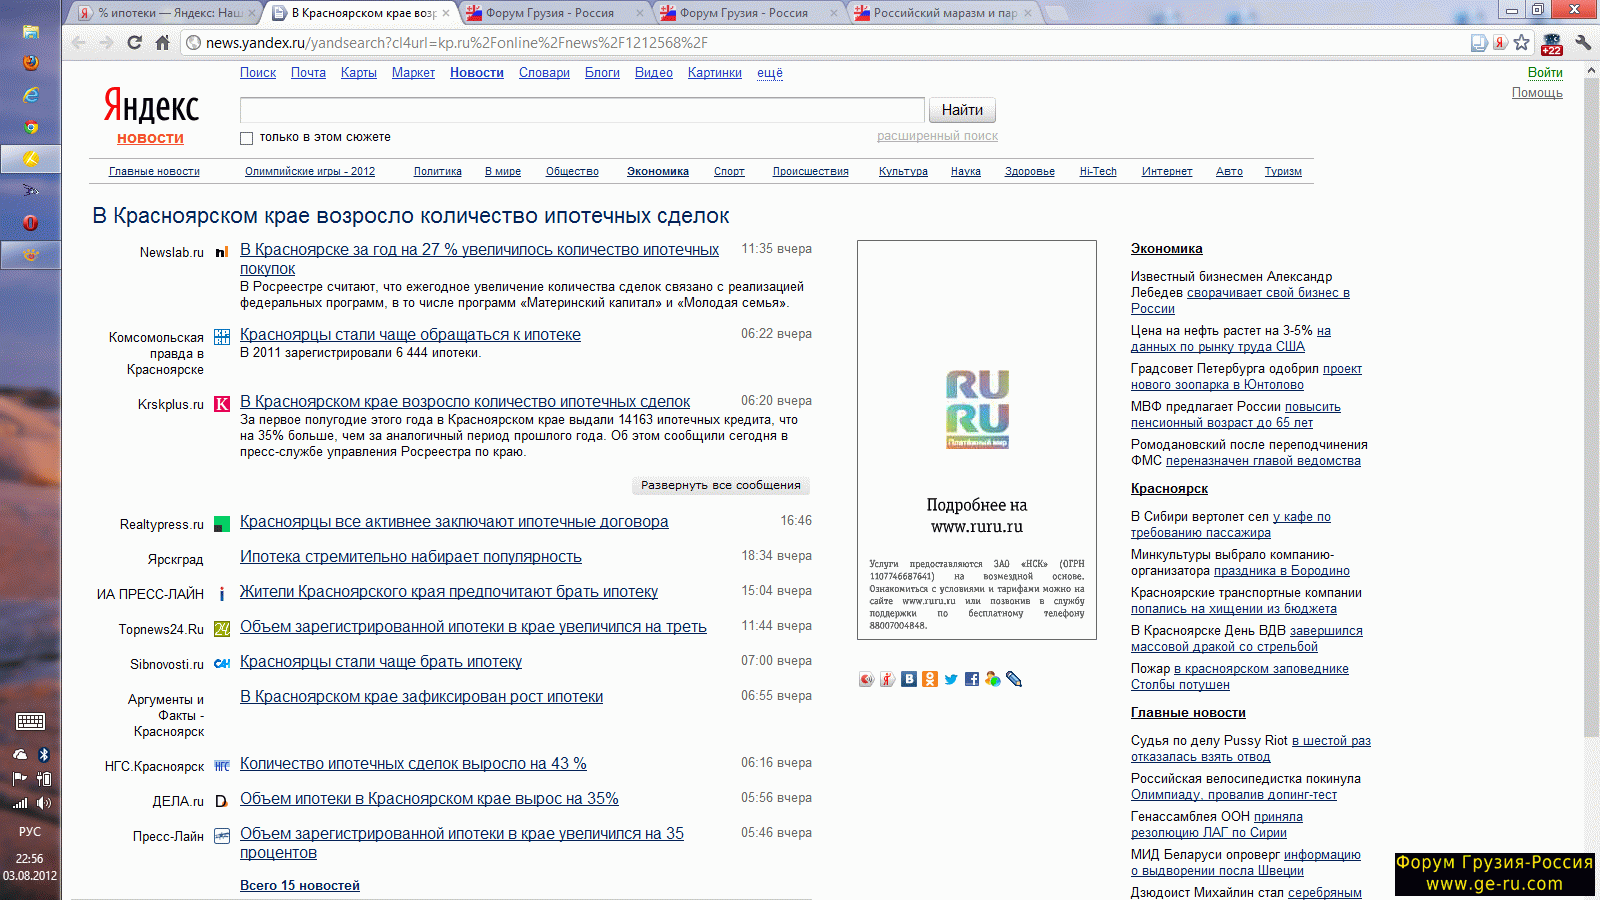Click the Yandex logo
Image resolution: width=1600 pixels, height=900 pixels.
point(151,105)
